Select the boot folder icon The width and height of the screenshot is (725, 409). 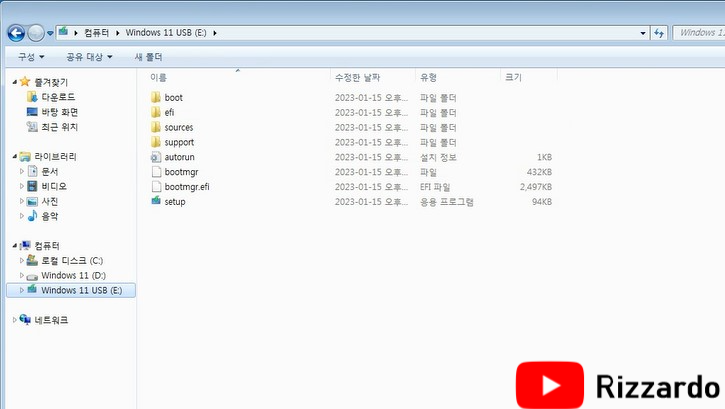156,97
